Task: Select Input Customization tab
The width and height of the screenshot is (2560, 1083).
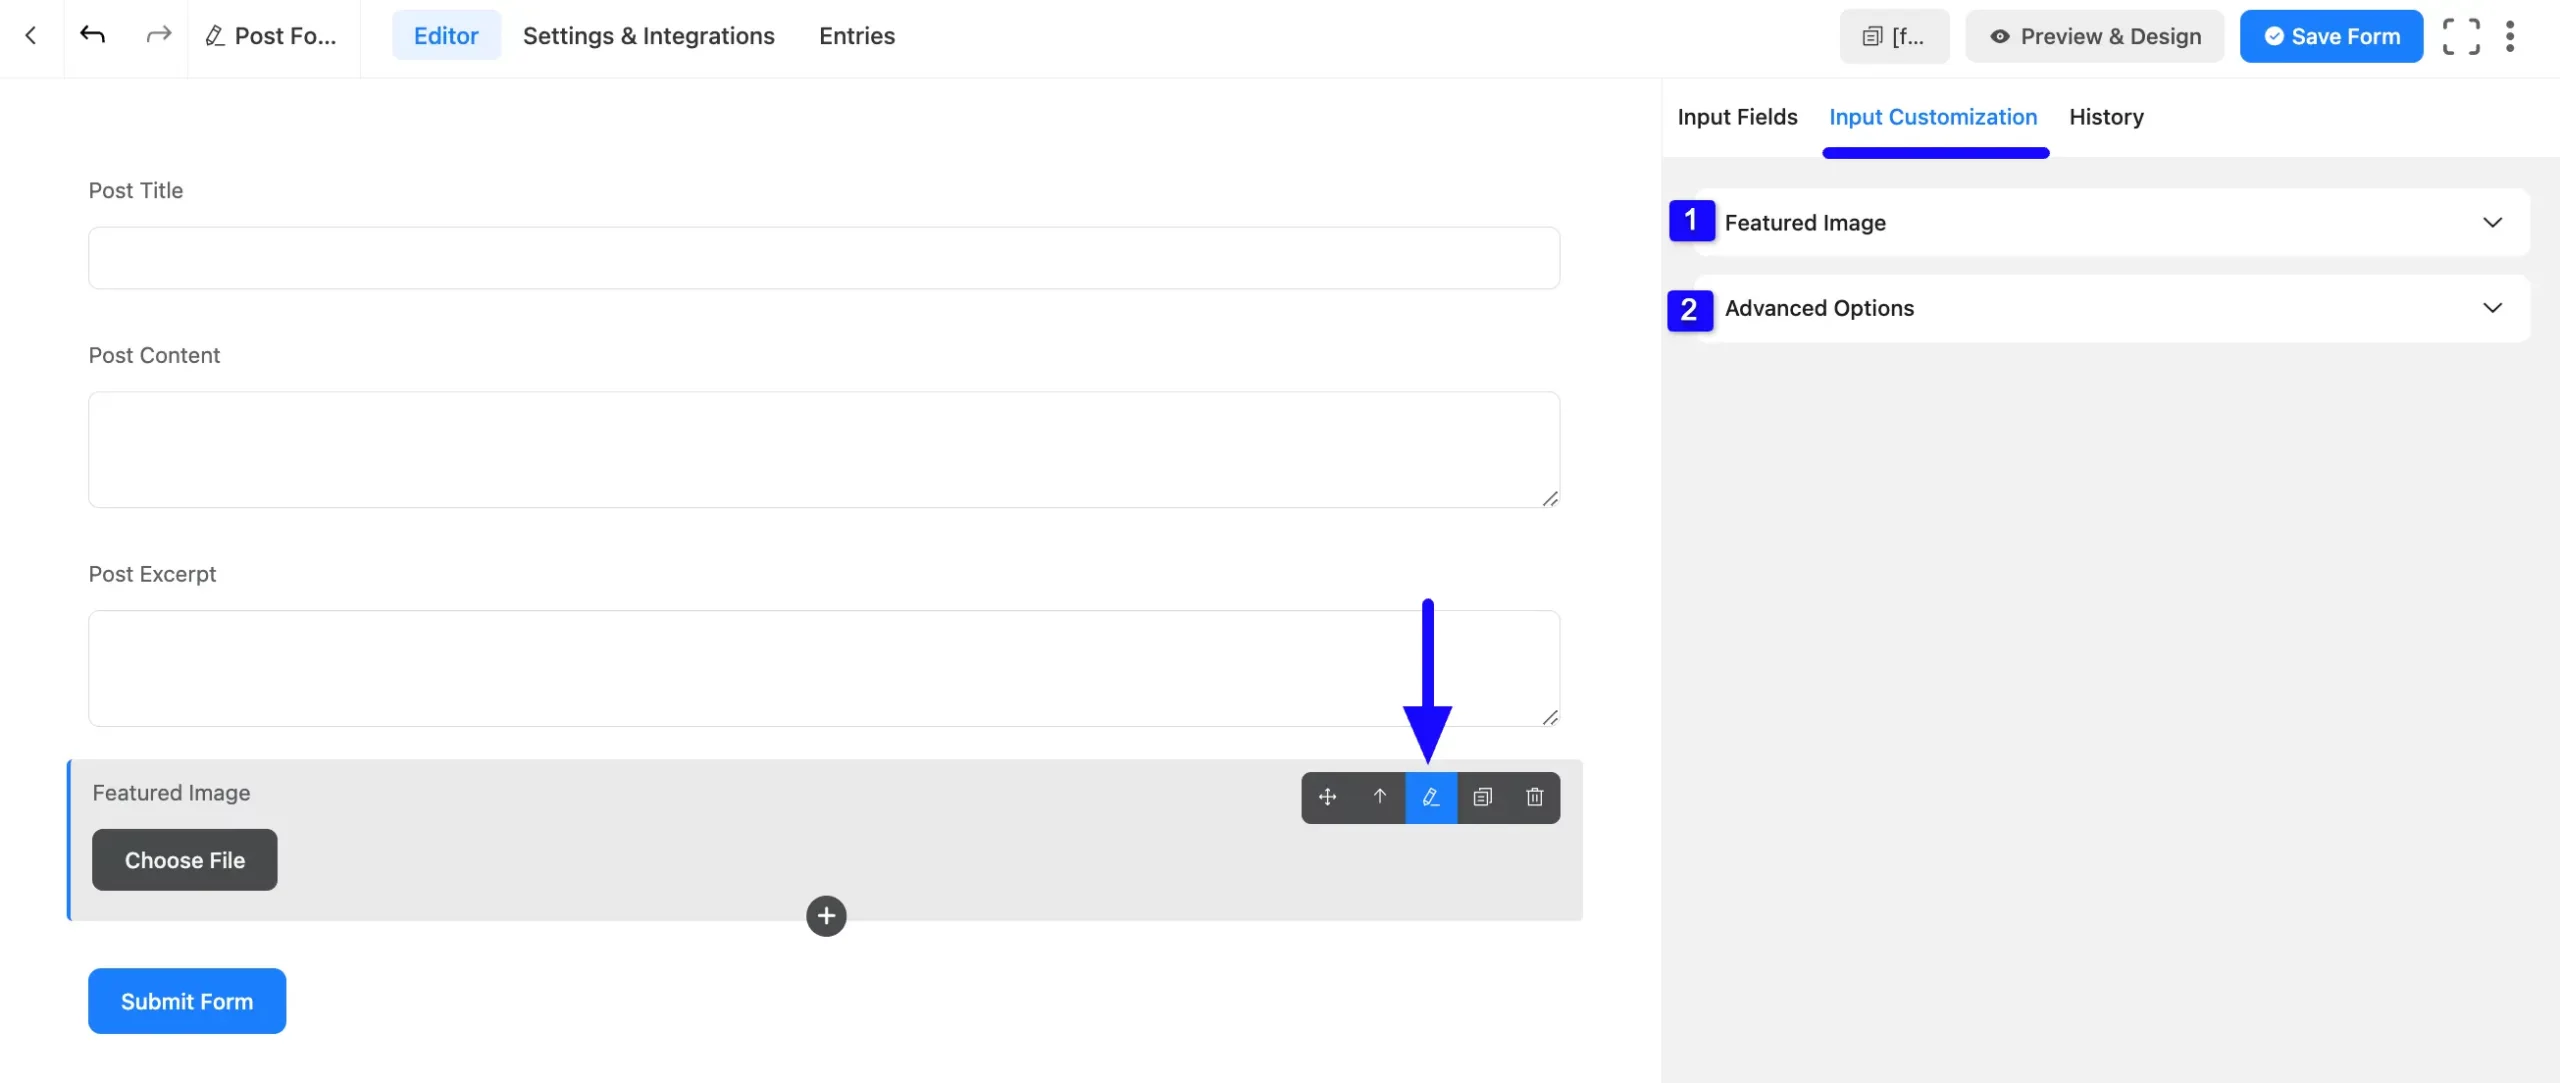Action: [1933, 117]
